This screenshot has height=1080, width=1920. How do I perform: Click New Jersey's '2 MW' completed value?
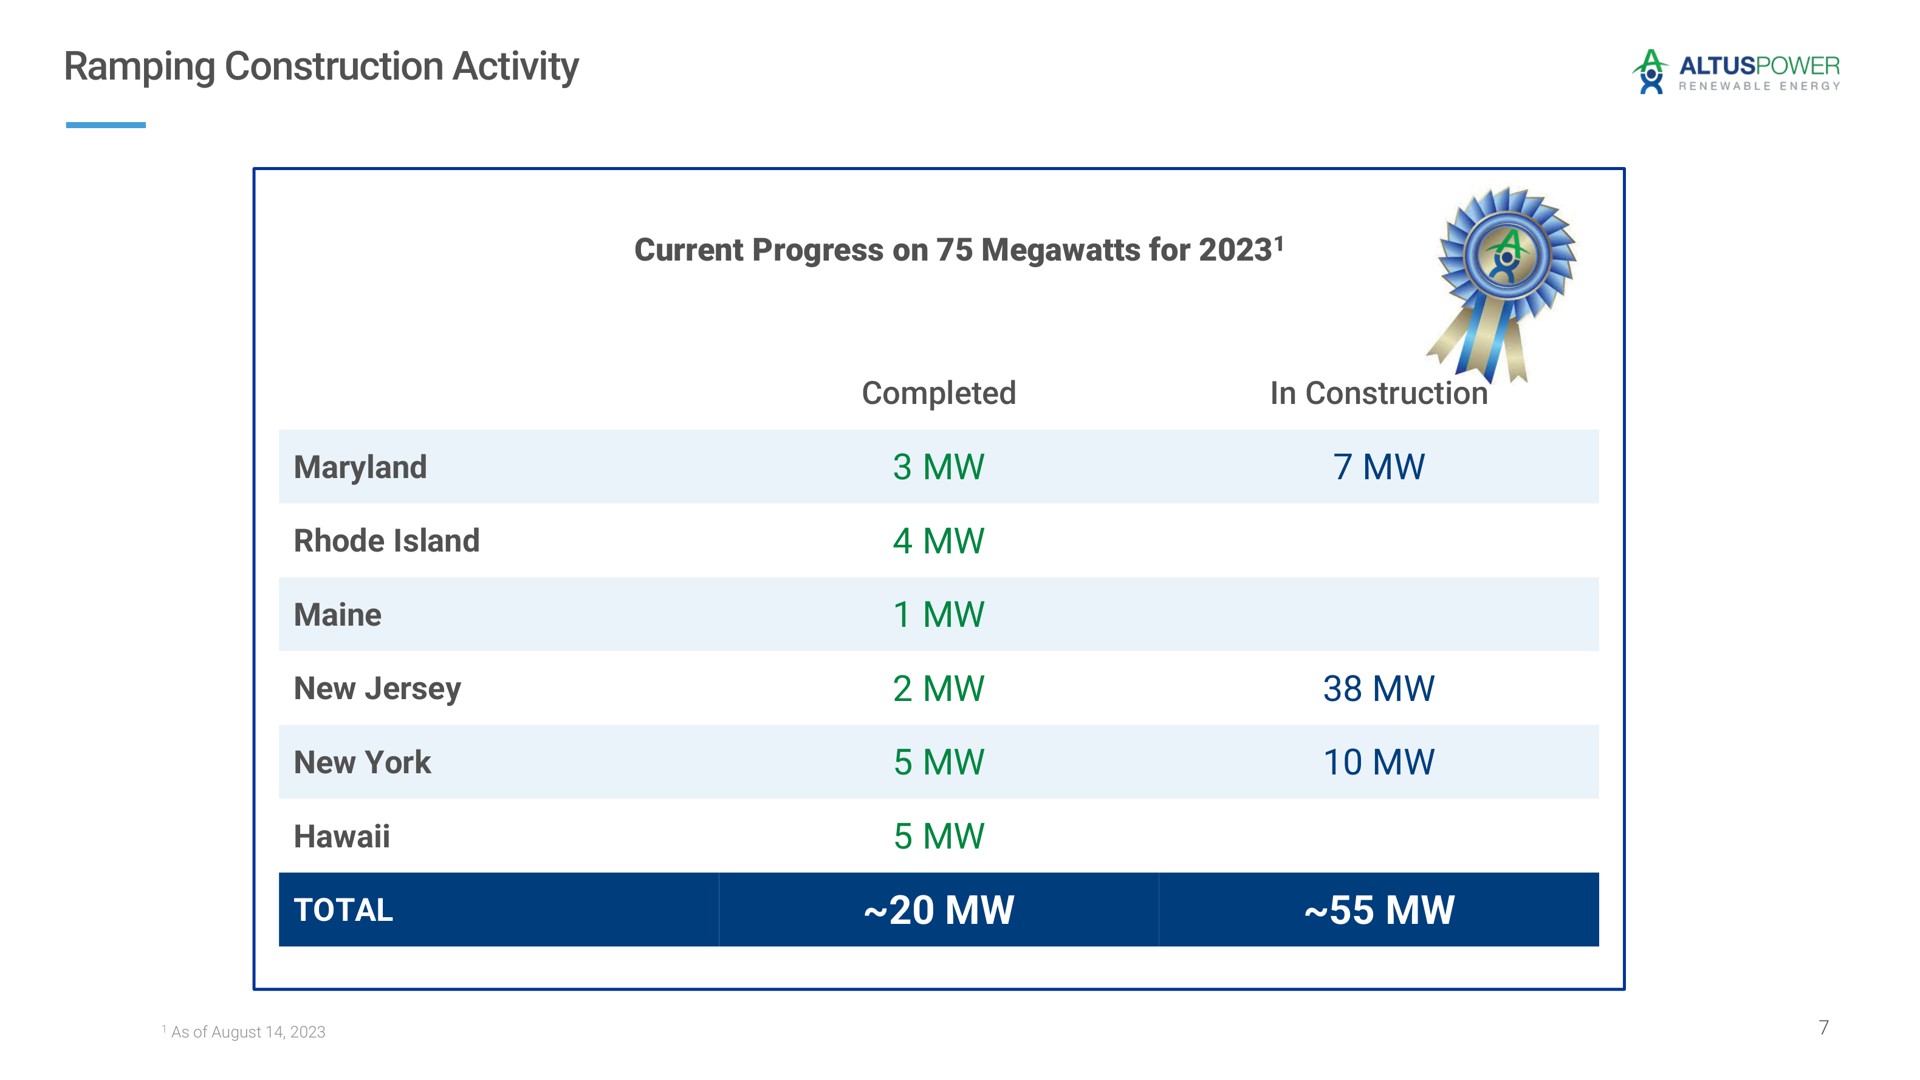tap(938, 689)
